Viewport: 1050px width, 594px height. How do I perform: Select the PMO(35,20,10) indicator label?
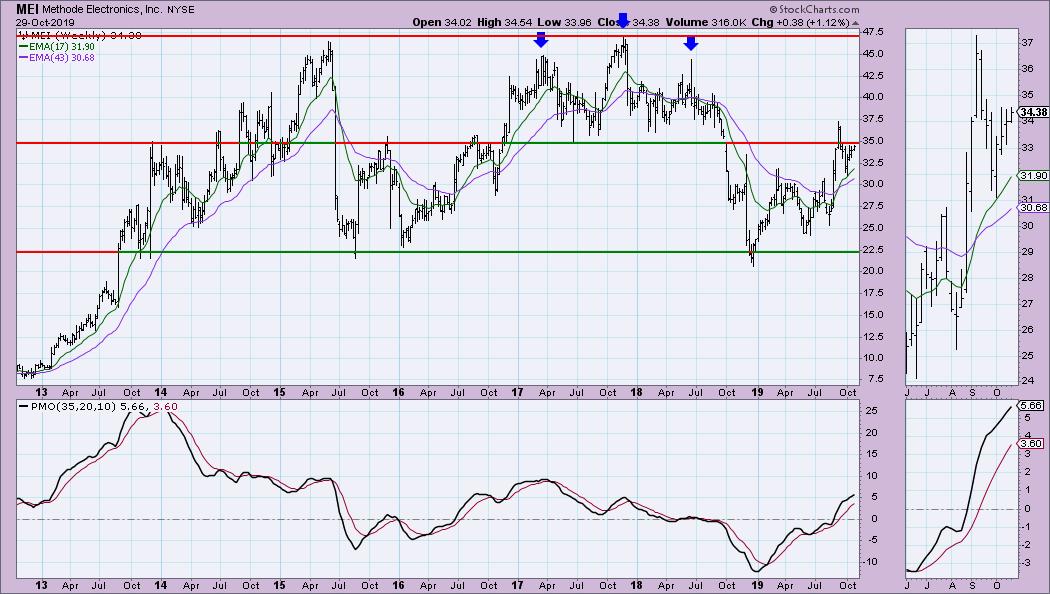74,406
